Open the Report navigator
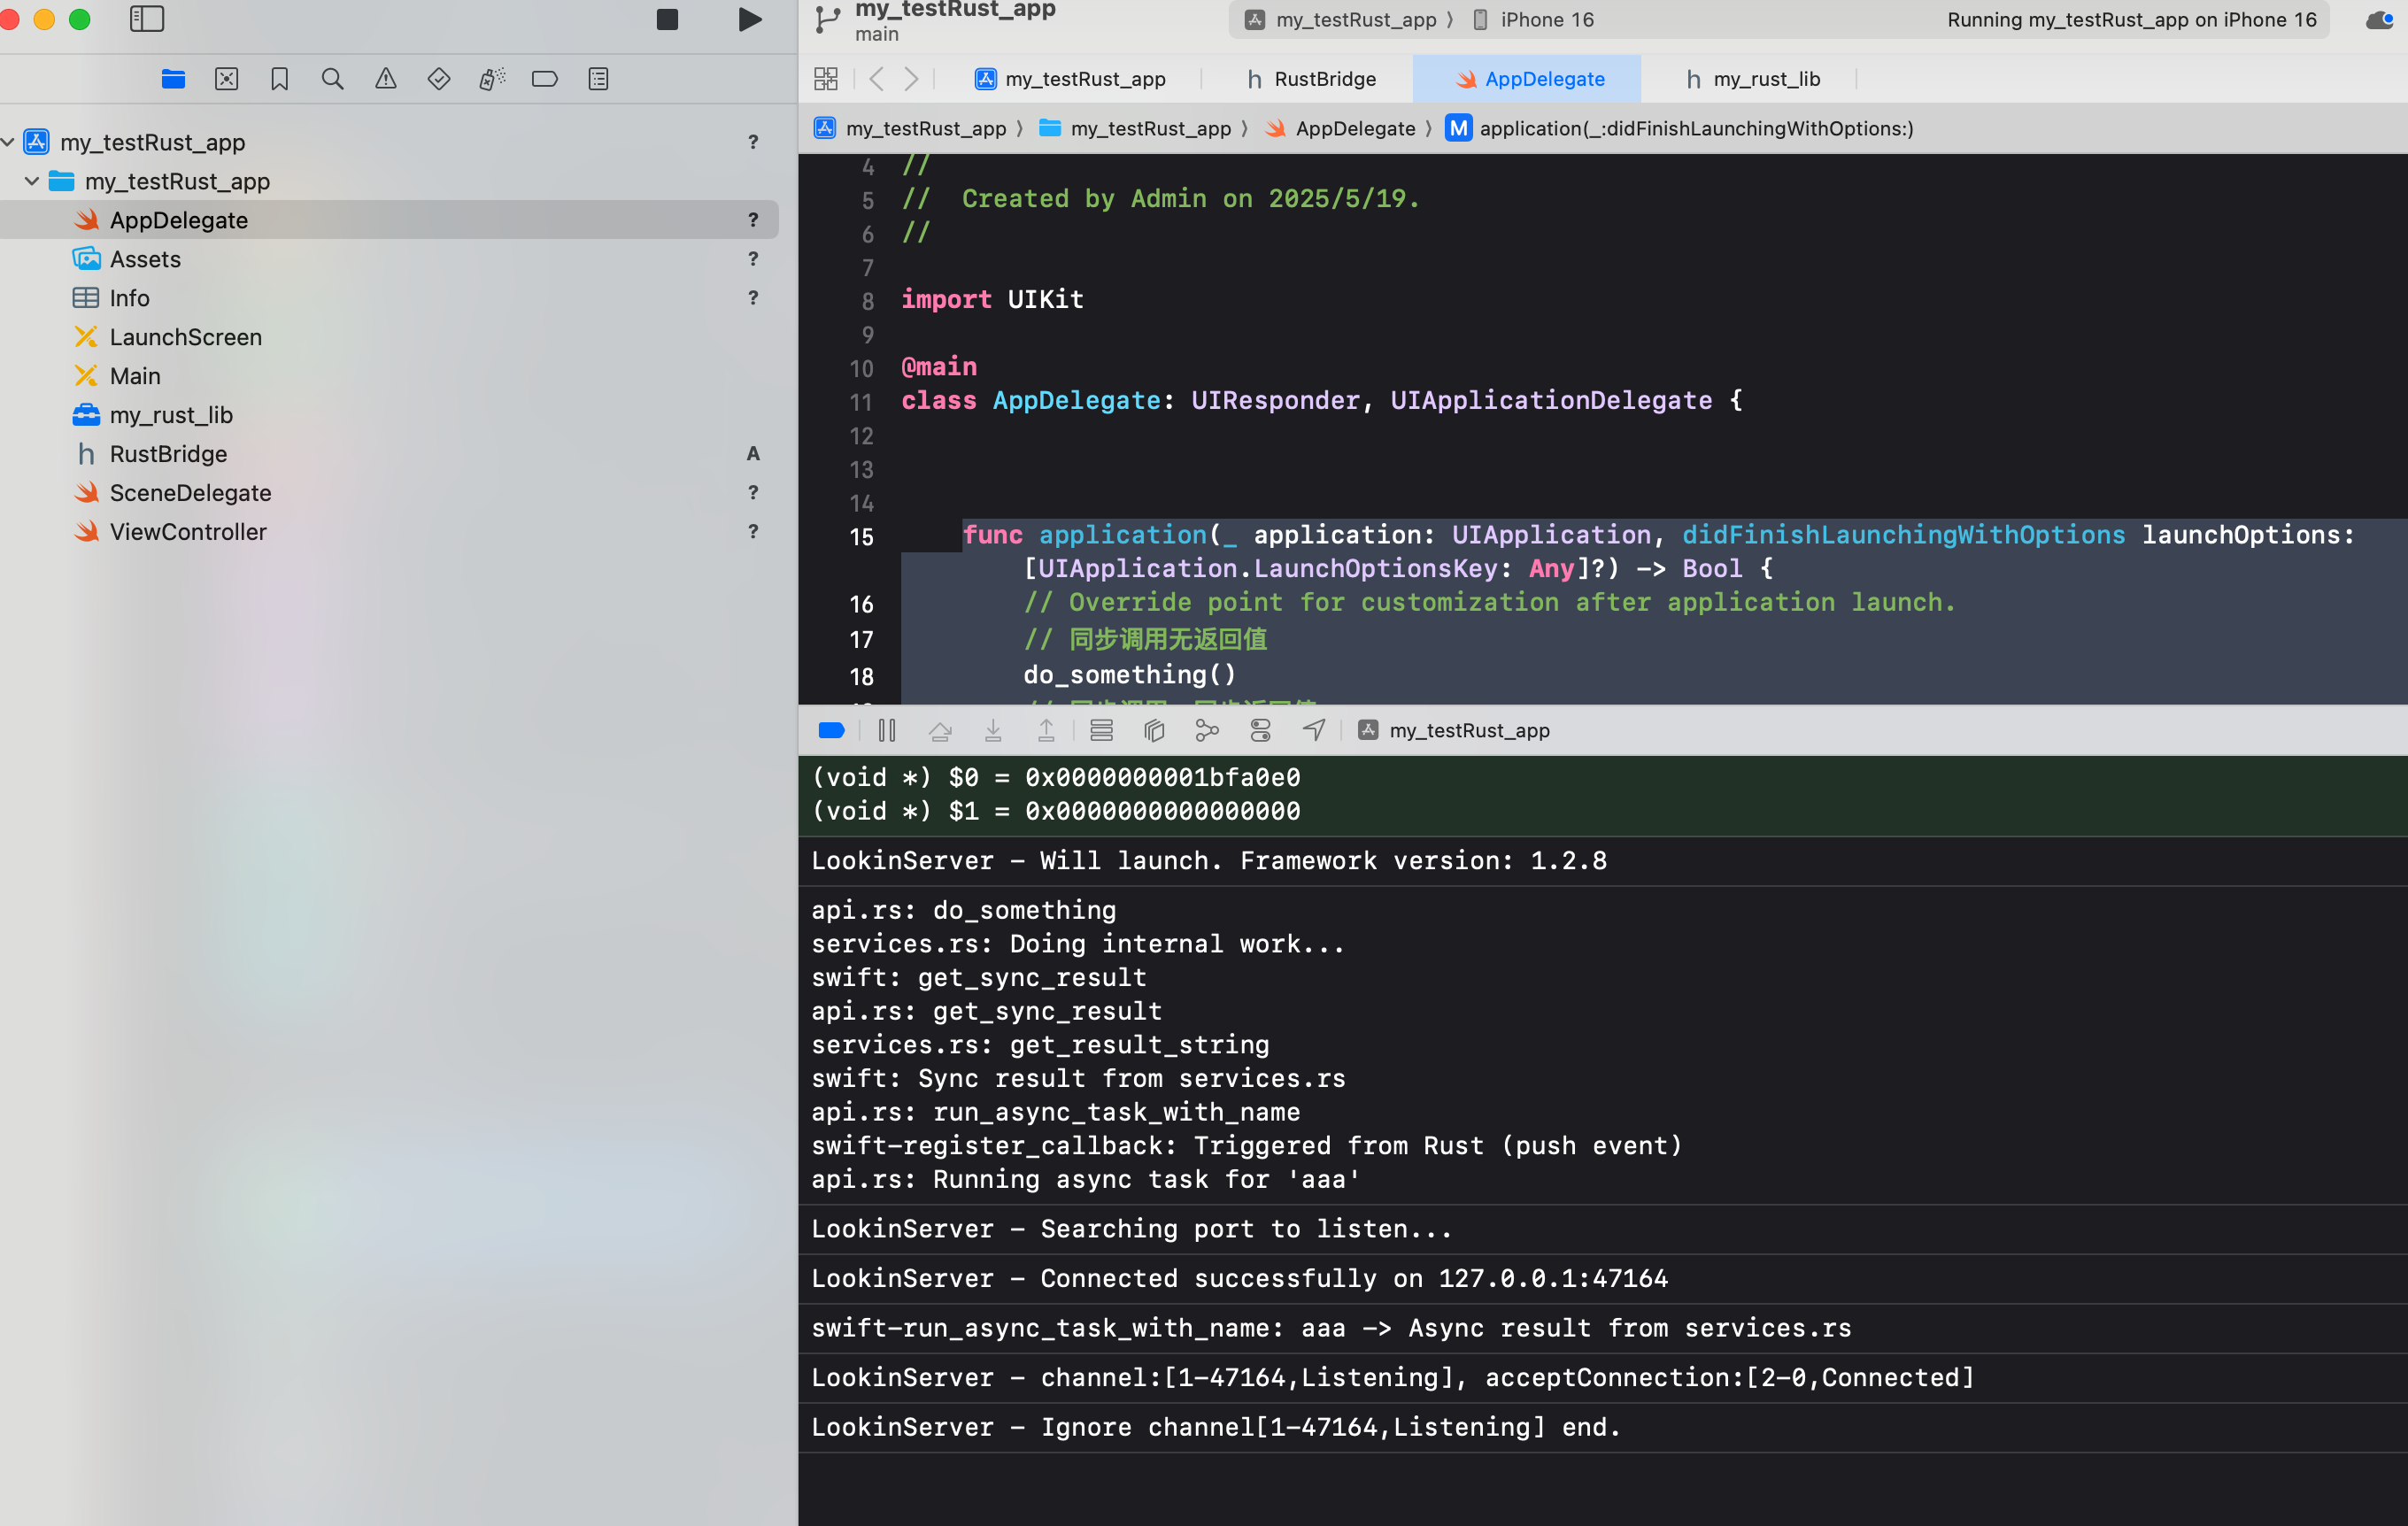Image resolution: width=2408 pixels, height=1526 pixels. click(598, 79)
